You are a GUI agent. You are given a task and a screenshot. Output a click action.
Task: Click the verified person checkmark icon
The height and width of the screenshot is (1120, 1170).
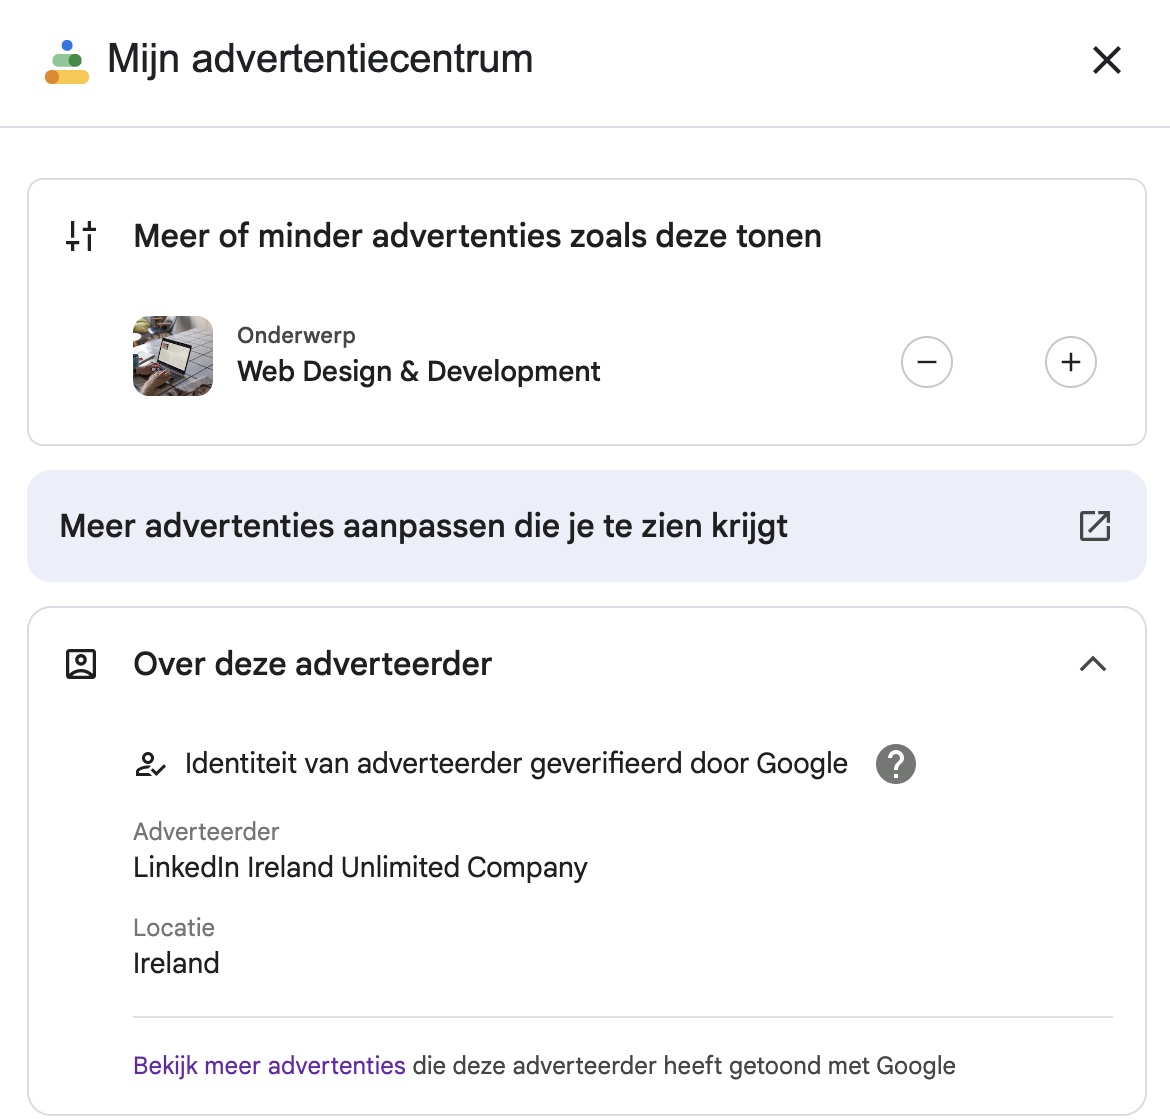pos(150,765)
